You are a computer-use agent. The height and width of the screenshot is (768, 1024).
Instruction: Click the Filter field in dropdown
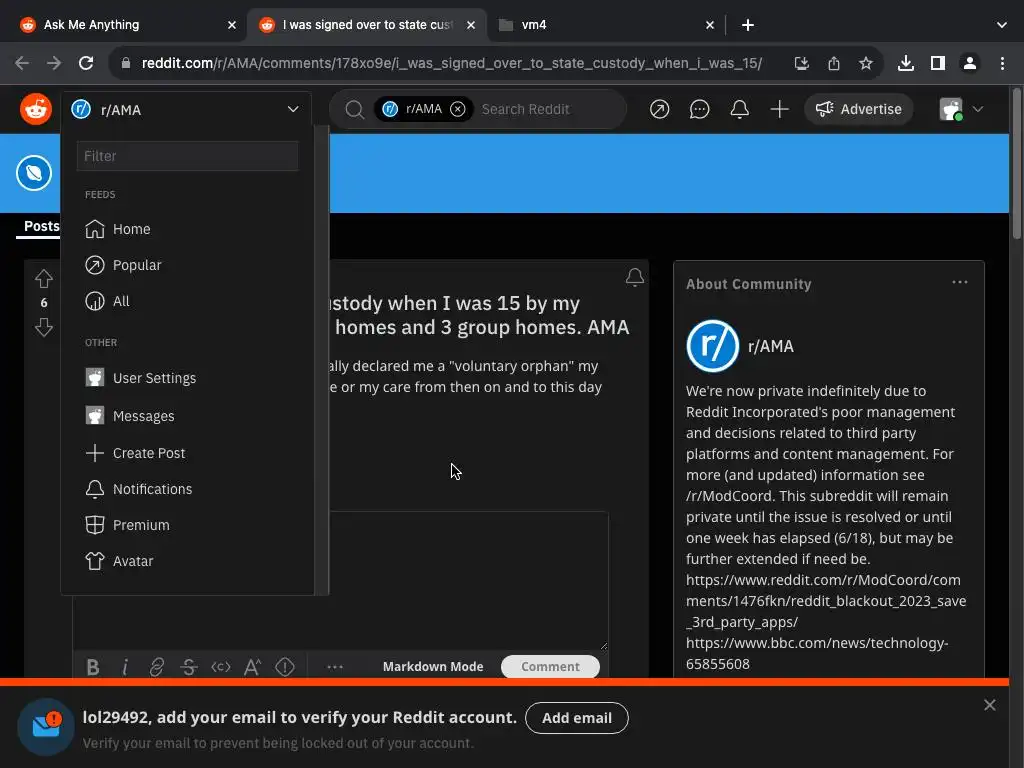tap(187, 156)
